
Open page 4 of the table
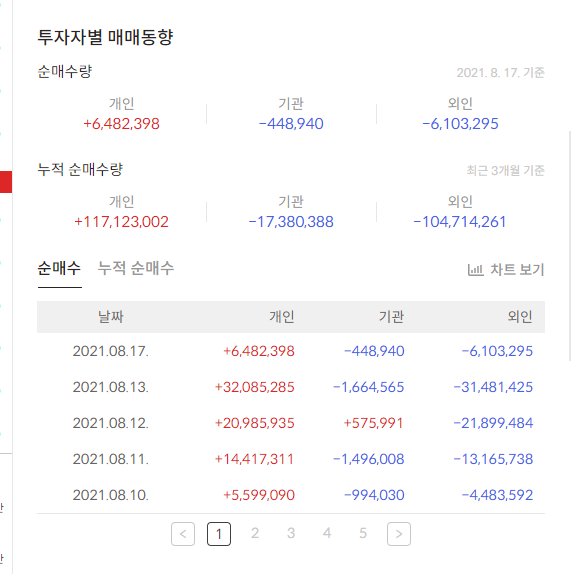coord(327,533)
